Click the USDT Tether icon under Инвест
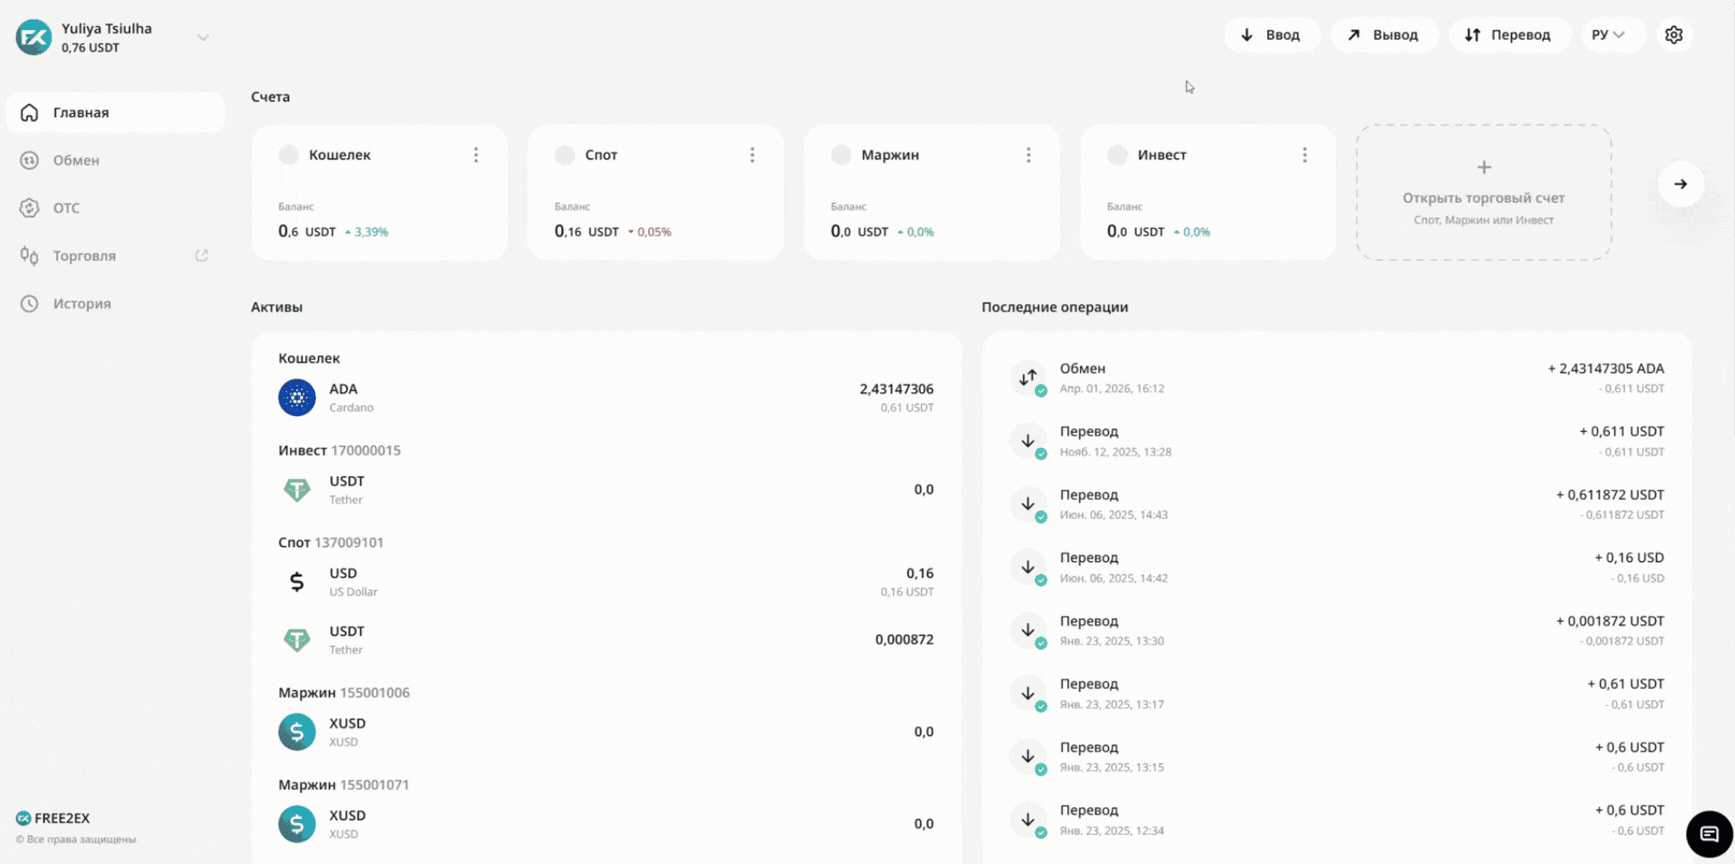1735x864 pixels. click(297, 489)
